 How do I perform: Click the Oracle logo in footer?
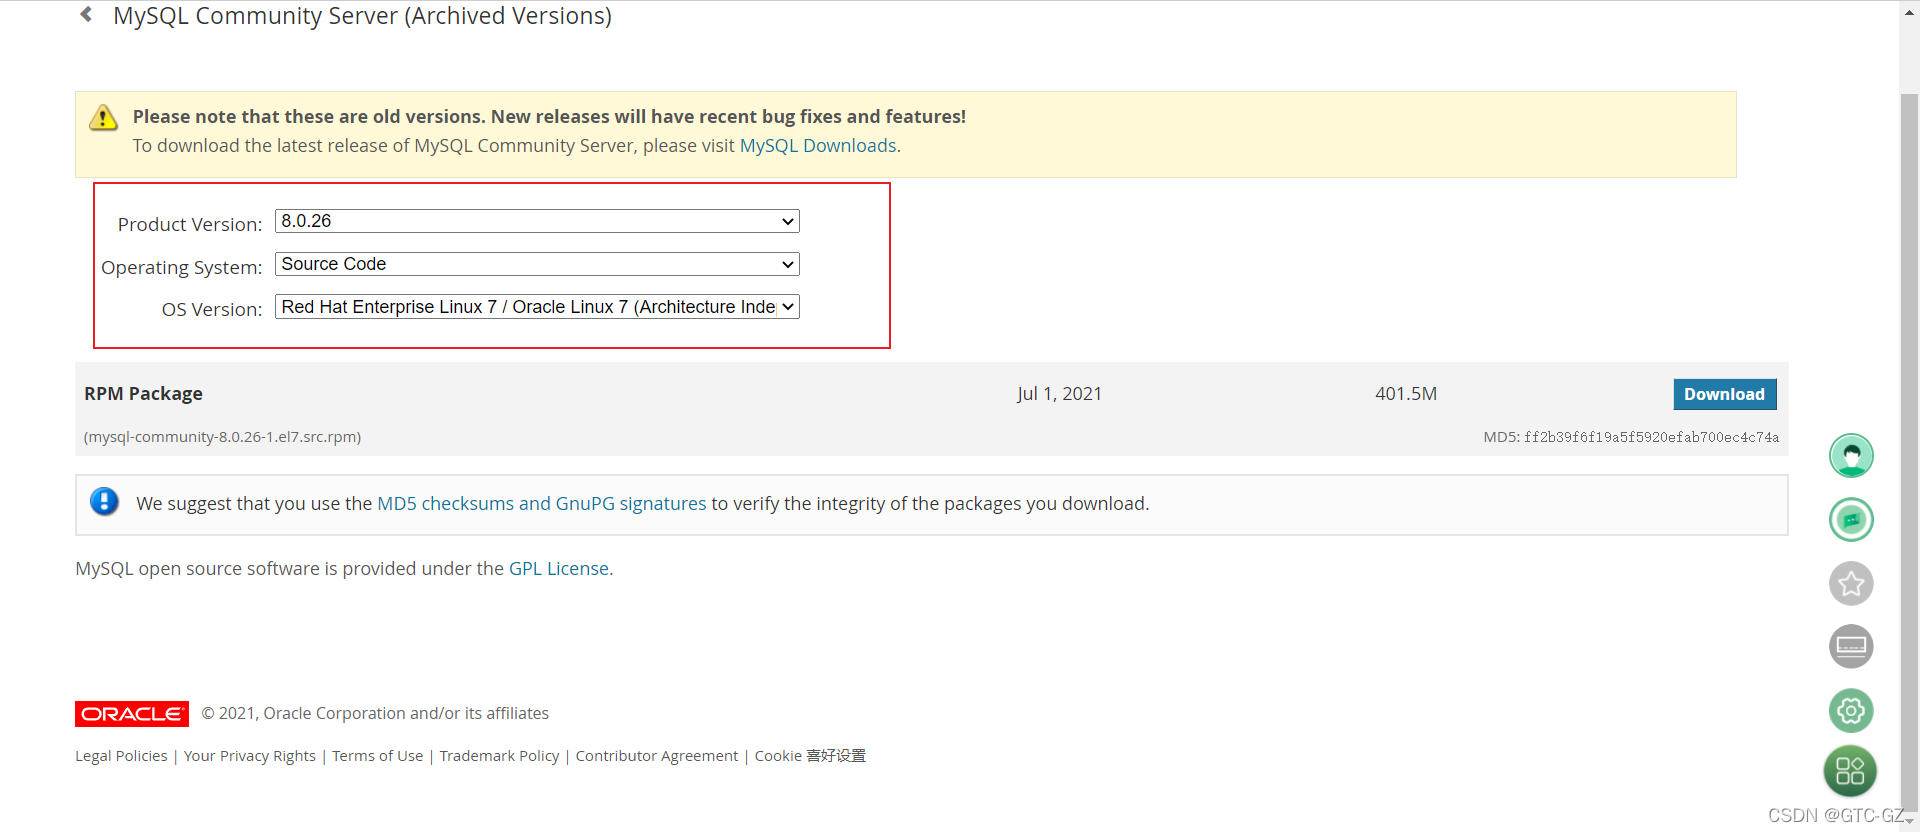(x=132, y=714)
